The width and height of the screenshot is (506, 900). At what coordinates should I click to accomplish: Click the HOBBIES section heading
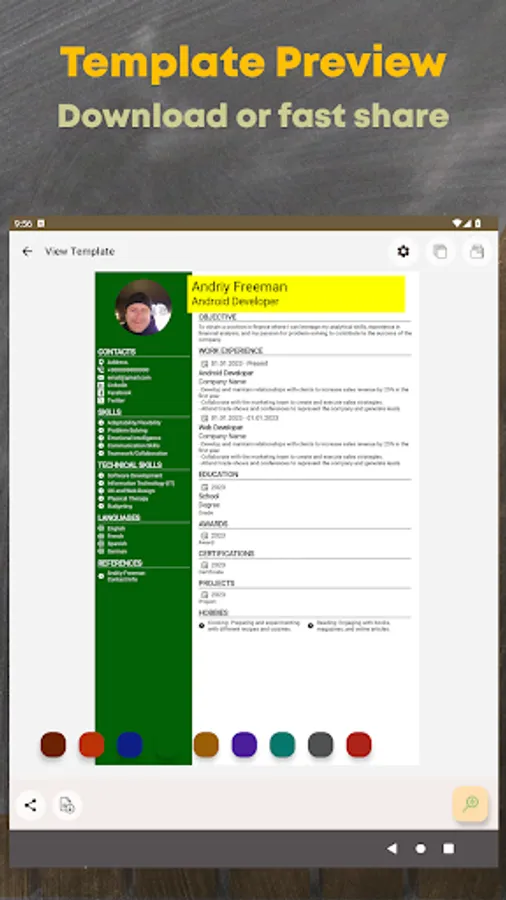(213, 613)
